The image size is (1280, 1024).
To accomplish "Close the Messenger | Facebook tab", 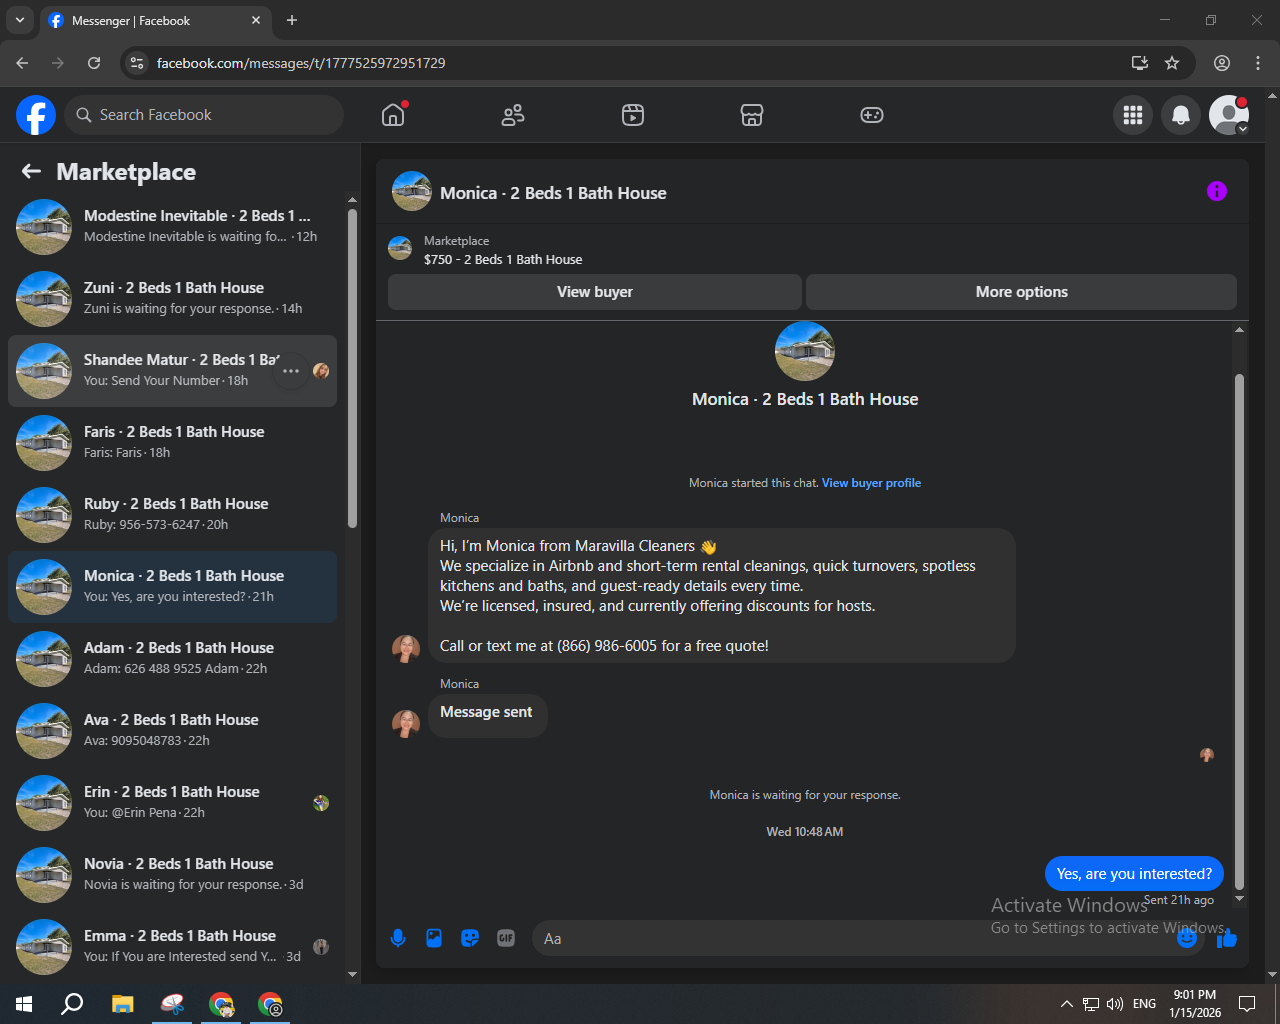I will [256, 20].
